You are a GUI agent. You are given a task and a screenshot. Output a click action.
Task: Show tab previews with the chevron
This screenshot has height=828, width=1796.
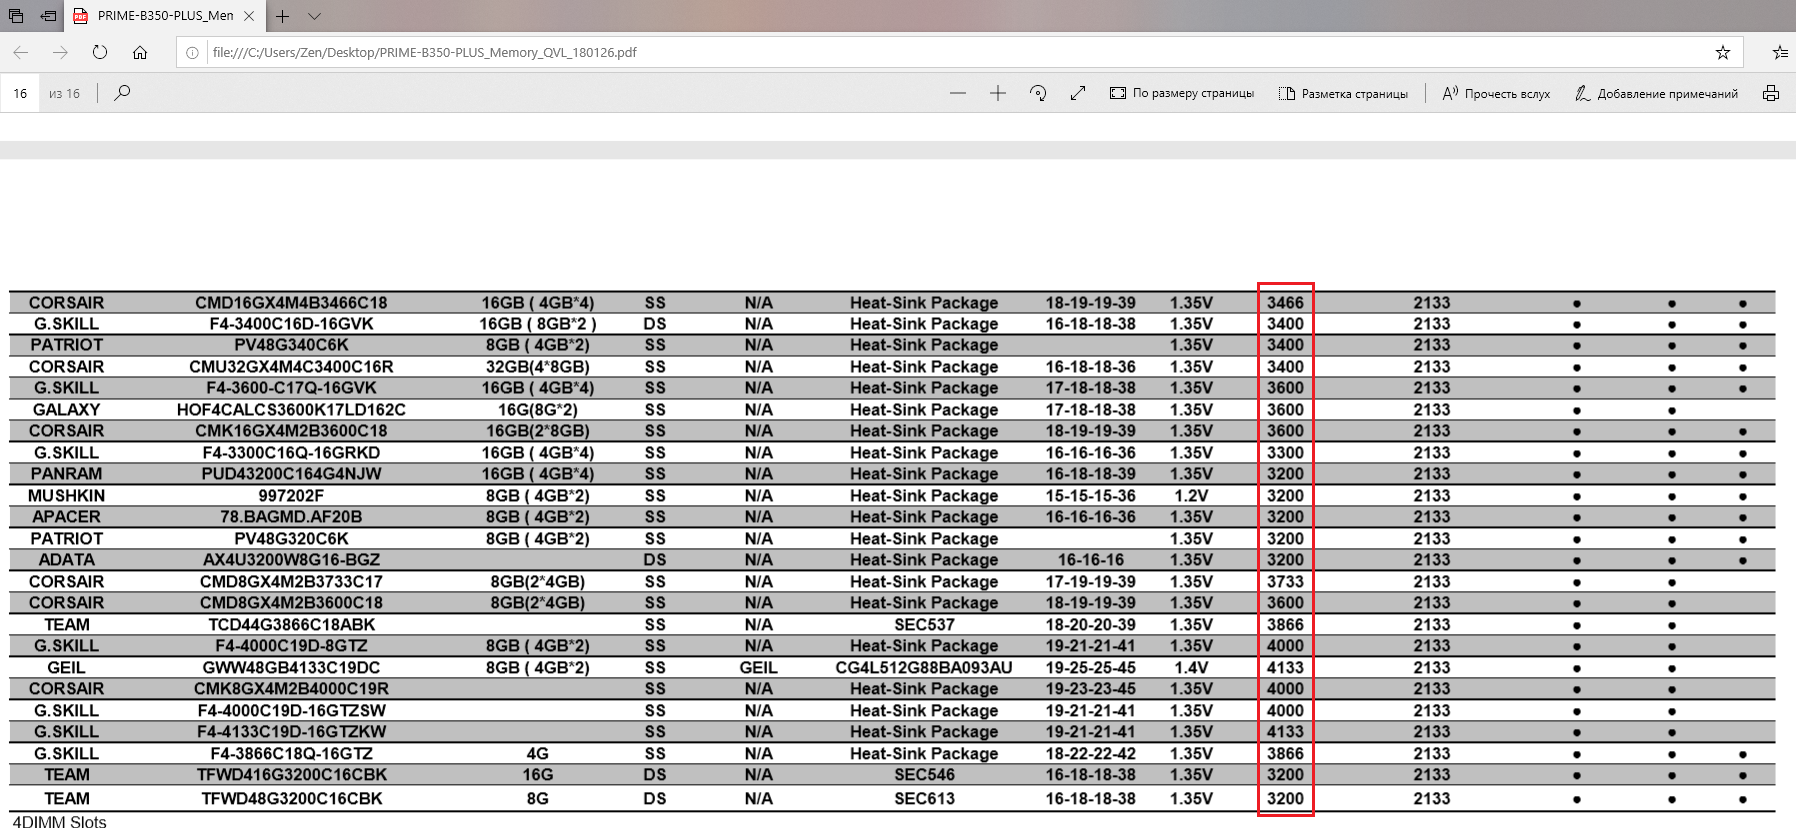point(314,16)
